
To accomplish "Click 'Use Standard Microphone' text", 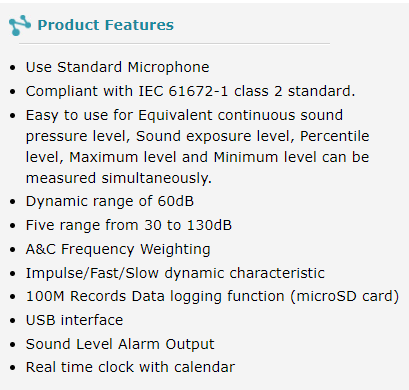I will coord(118,67).
